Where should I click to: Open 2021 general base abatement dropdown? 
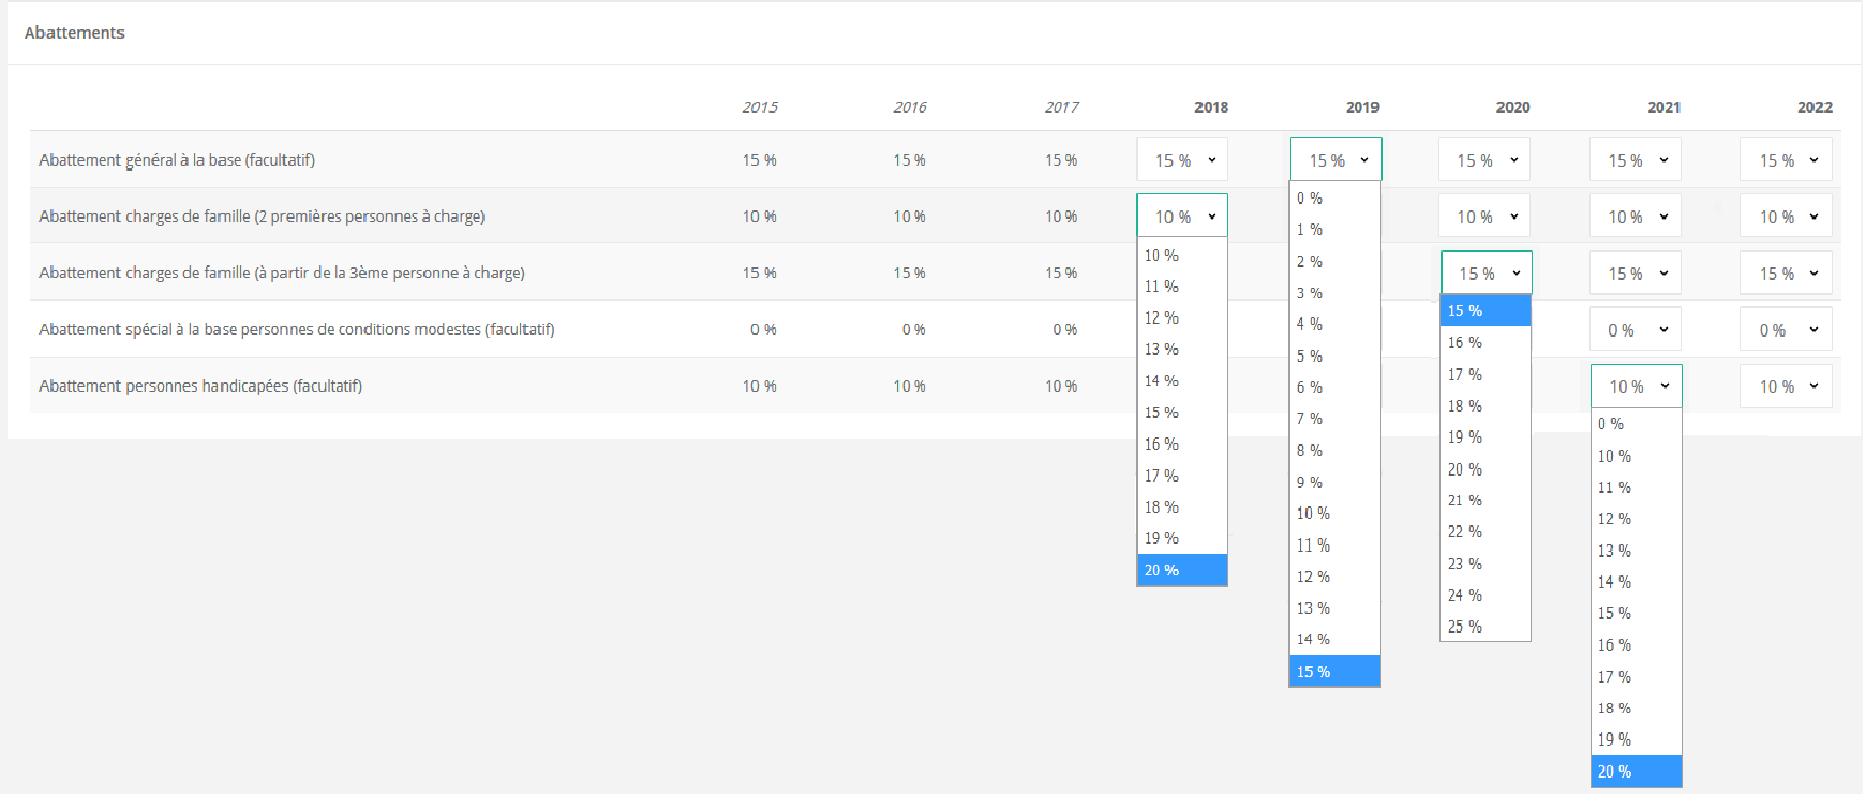pyautogui.click(x=1635, y=160)
